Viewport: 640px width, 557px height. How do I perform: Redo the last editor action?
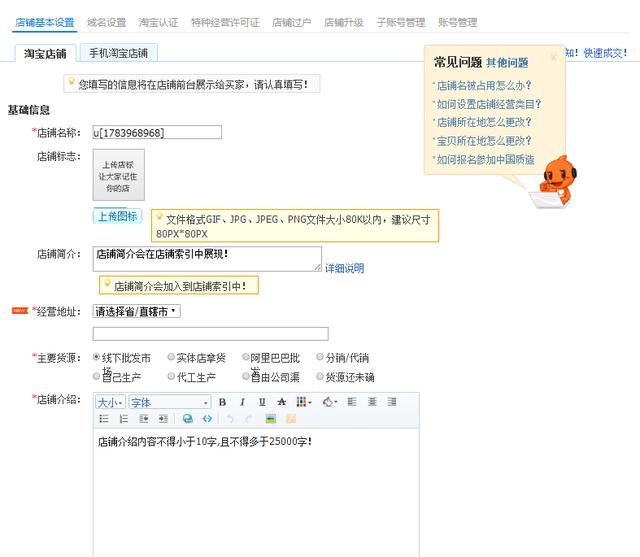[x=249, y=419]
